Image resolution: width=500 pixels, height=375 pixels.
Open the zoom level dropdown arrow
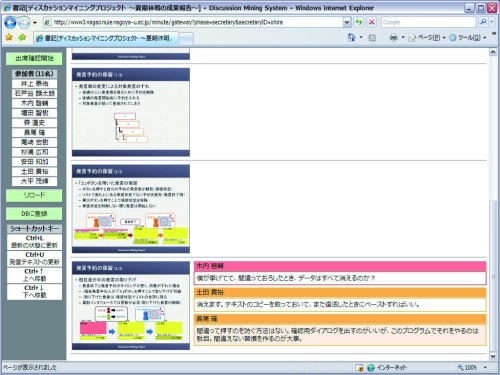pyautogui.click(x=485, y=368)
